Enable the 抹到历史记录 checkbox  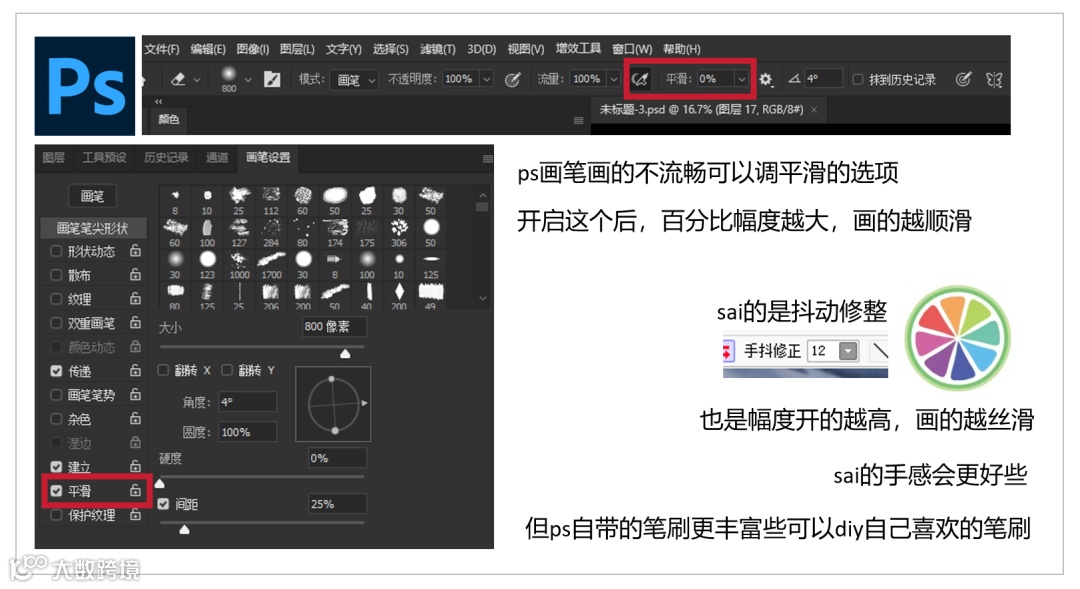pyautogui.click(x=858, y=79)
